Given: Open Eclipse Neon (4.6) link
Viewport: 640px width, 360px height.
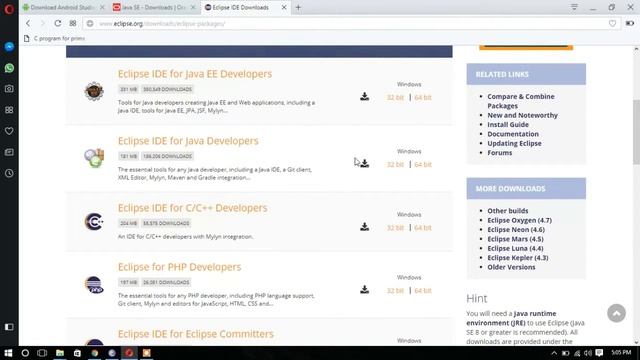Looking at the screenshot, I should (x=516, y=230).
